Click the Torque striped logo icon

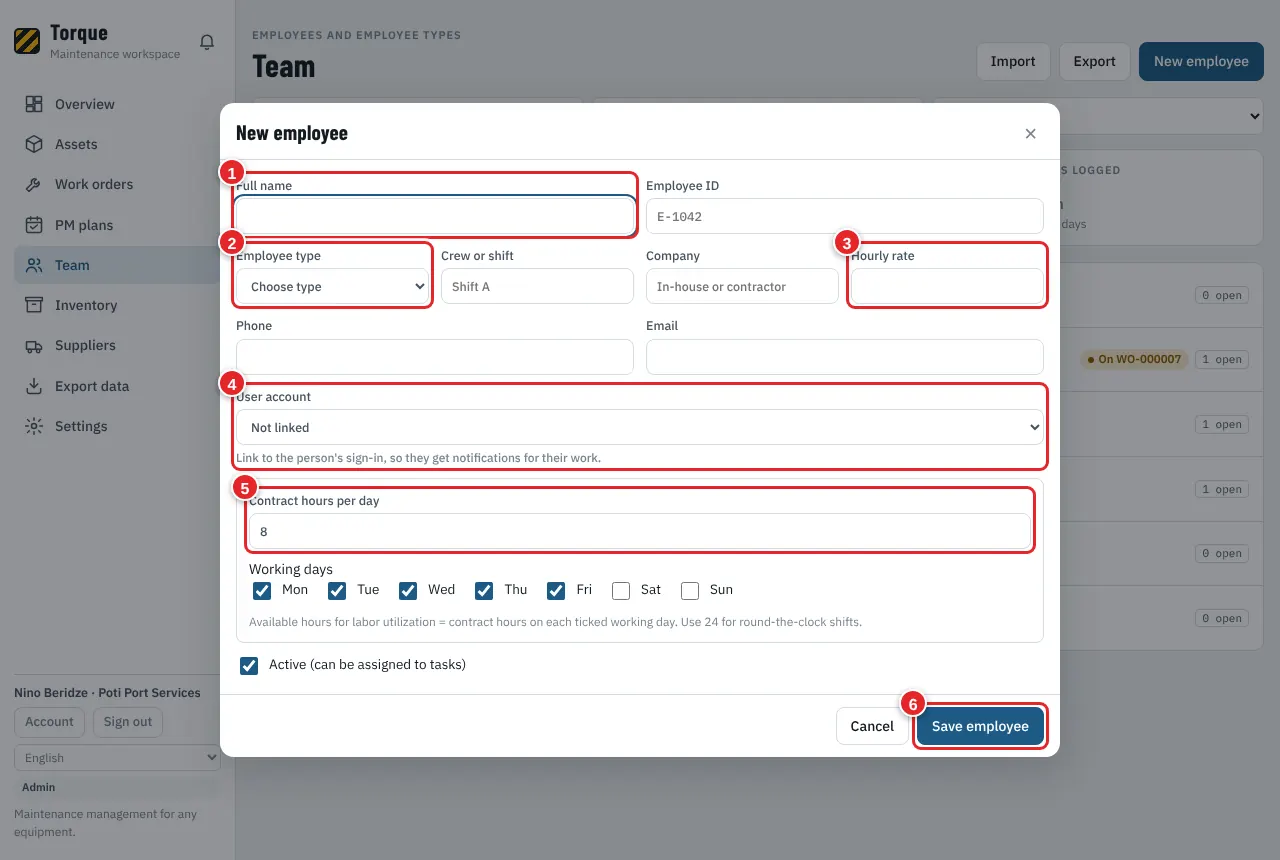(x=27, y=41)
